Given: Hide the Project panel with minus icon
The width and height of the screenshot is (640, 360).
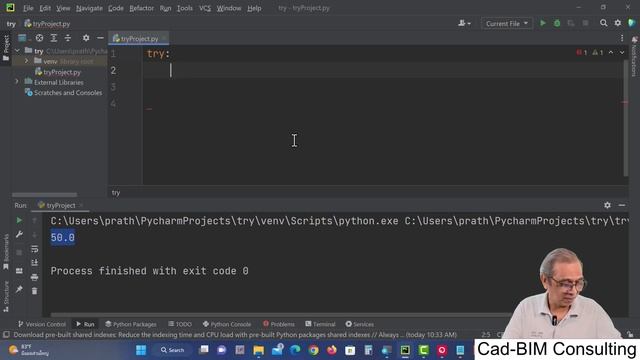Looking at the screenshot, I should [x=100, y=38].
